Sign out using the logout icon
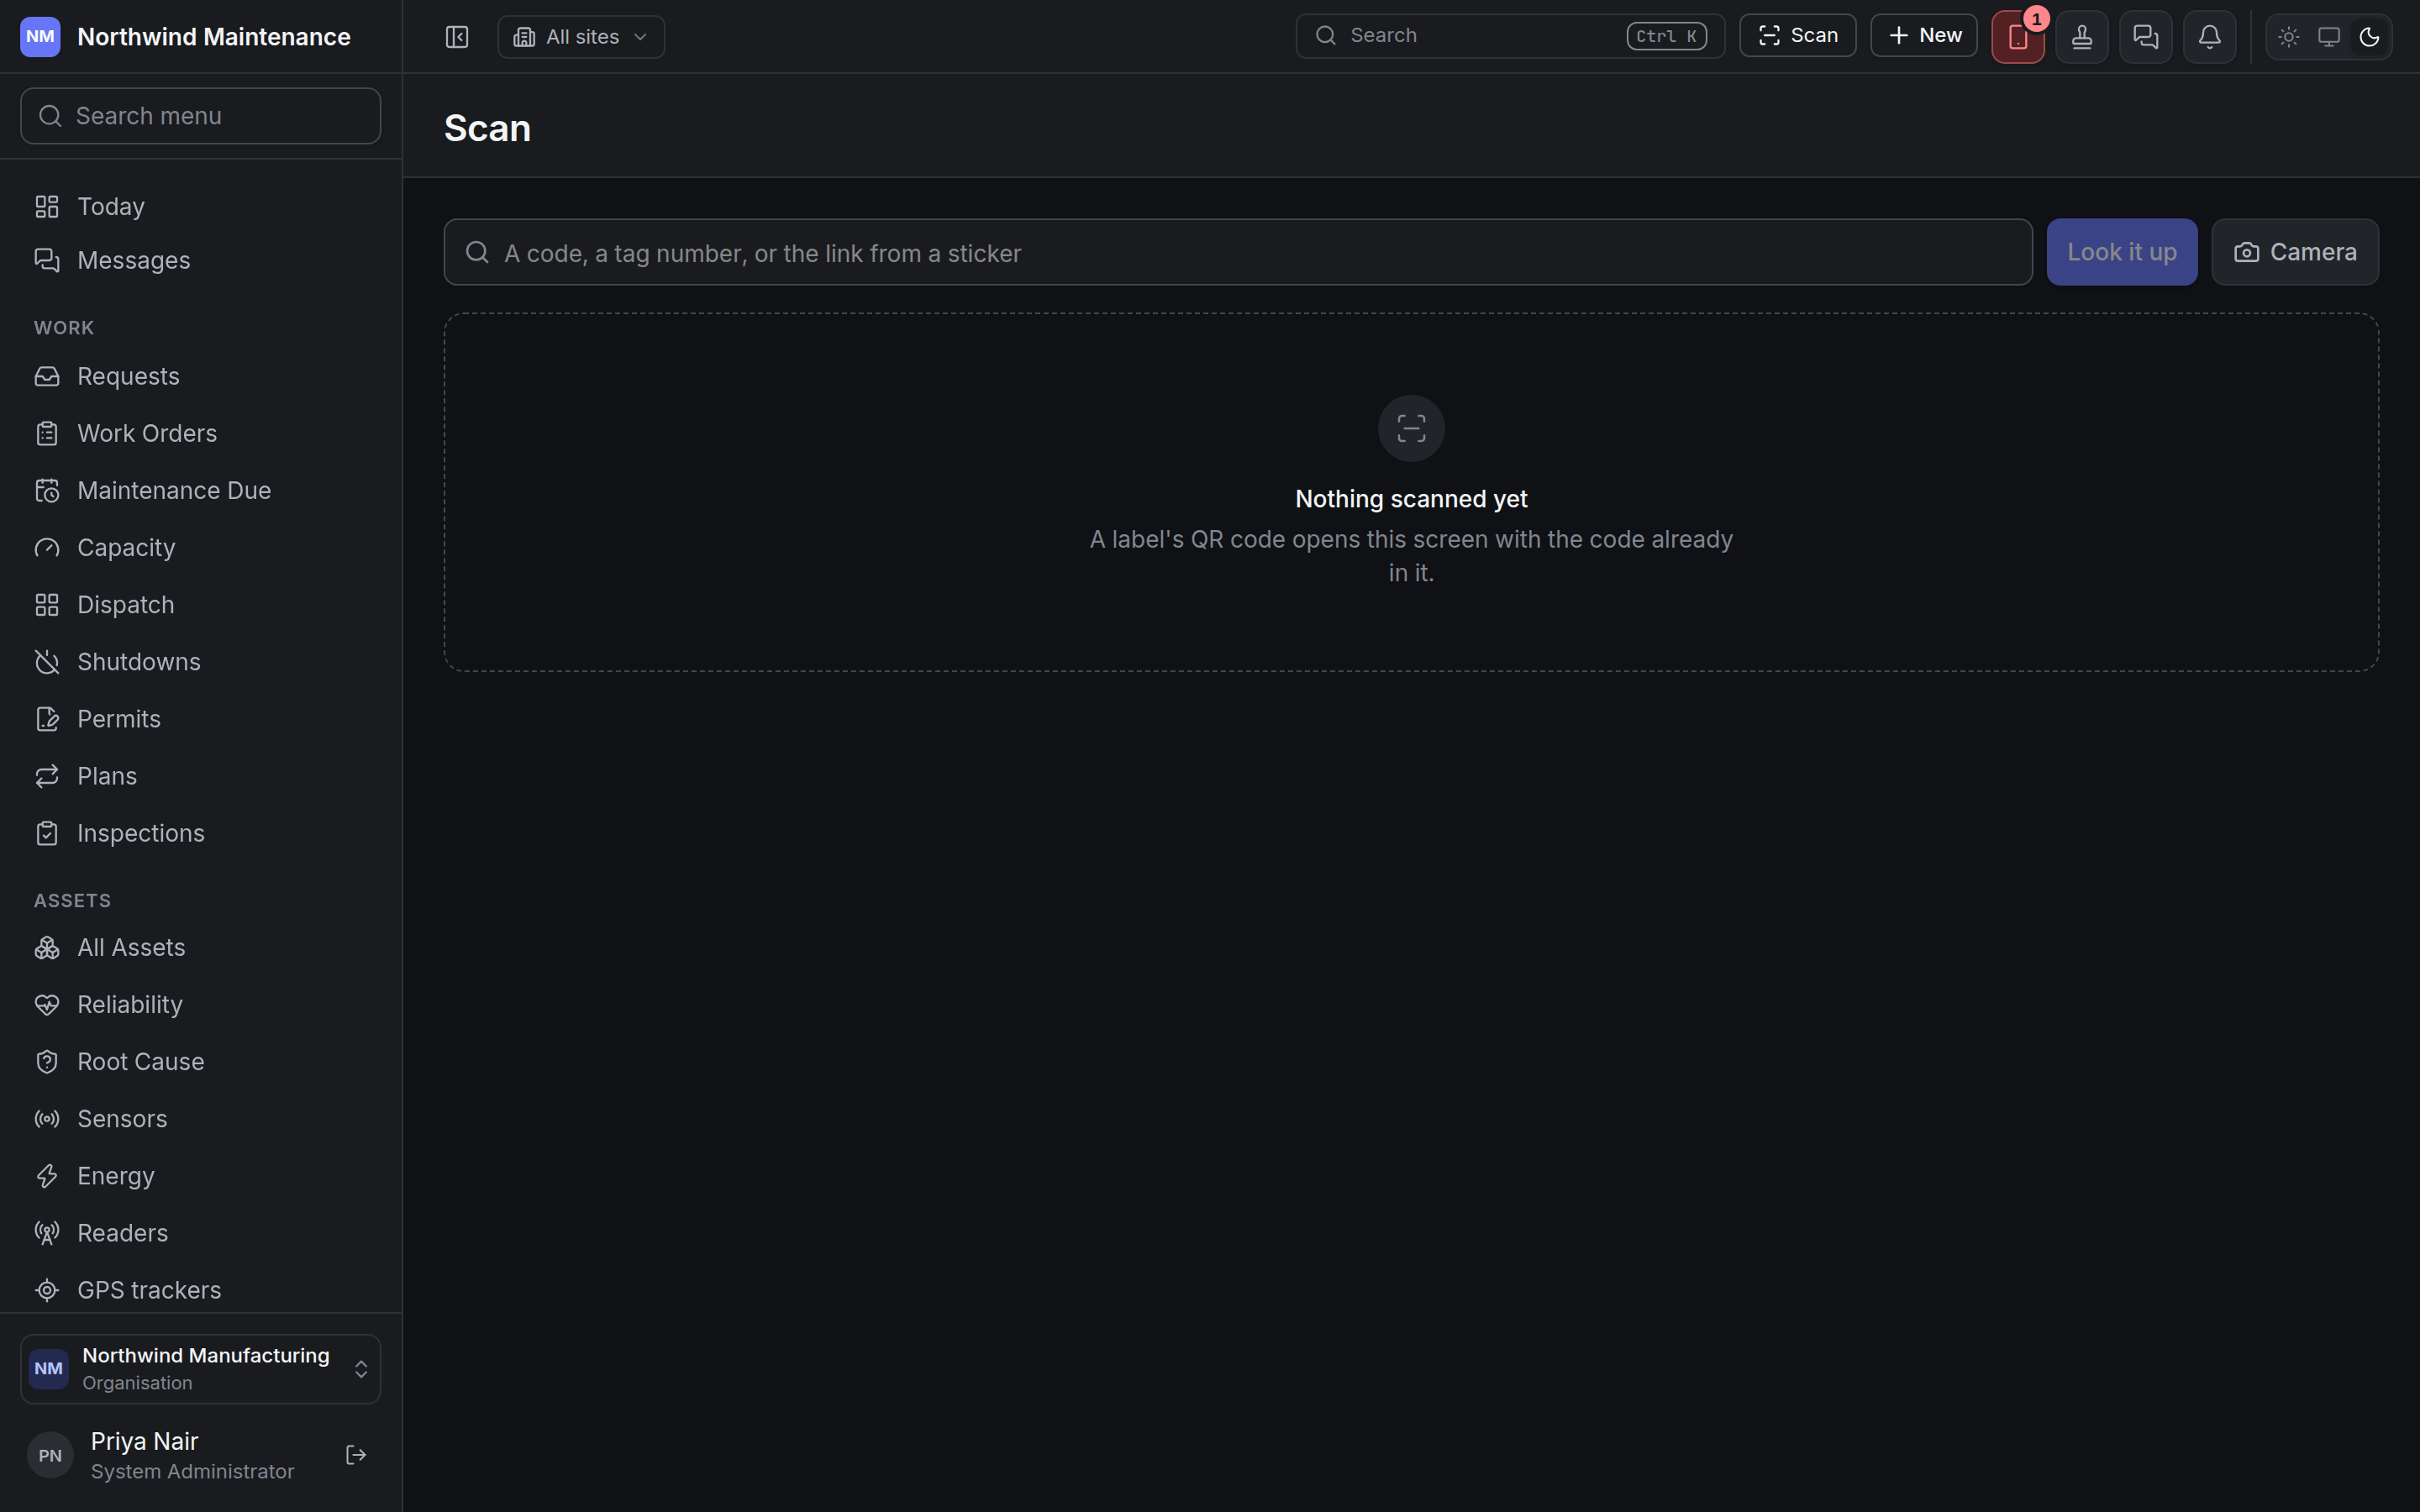2420x1512 pixels. (x=356, y=1455)
